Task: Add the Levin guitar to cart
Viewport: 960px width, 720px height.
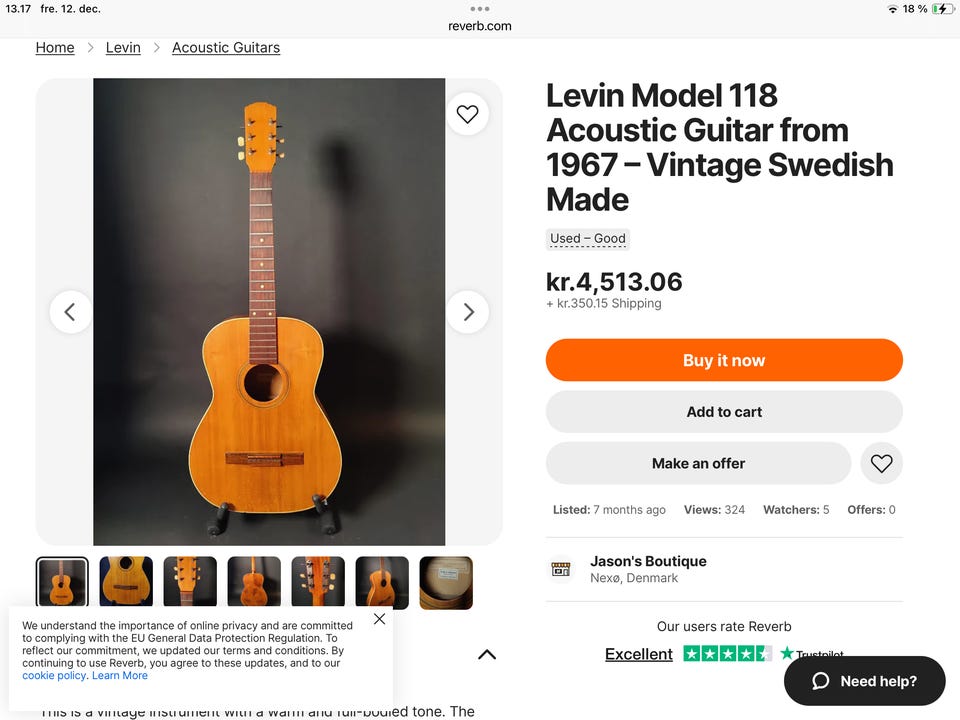Action: coord(724,412)
